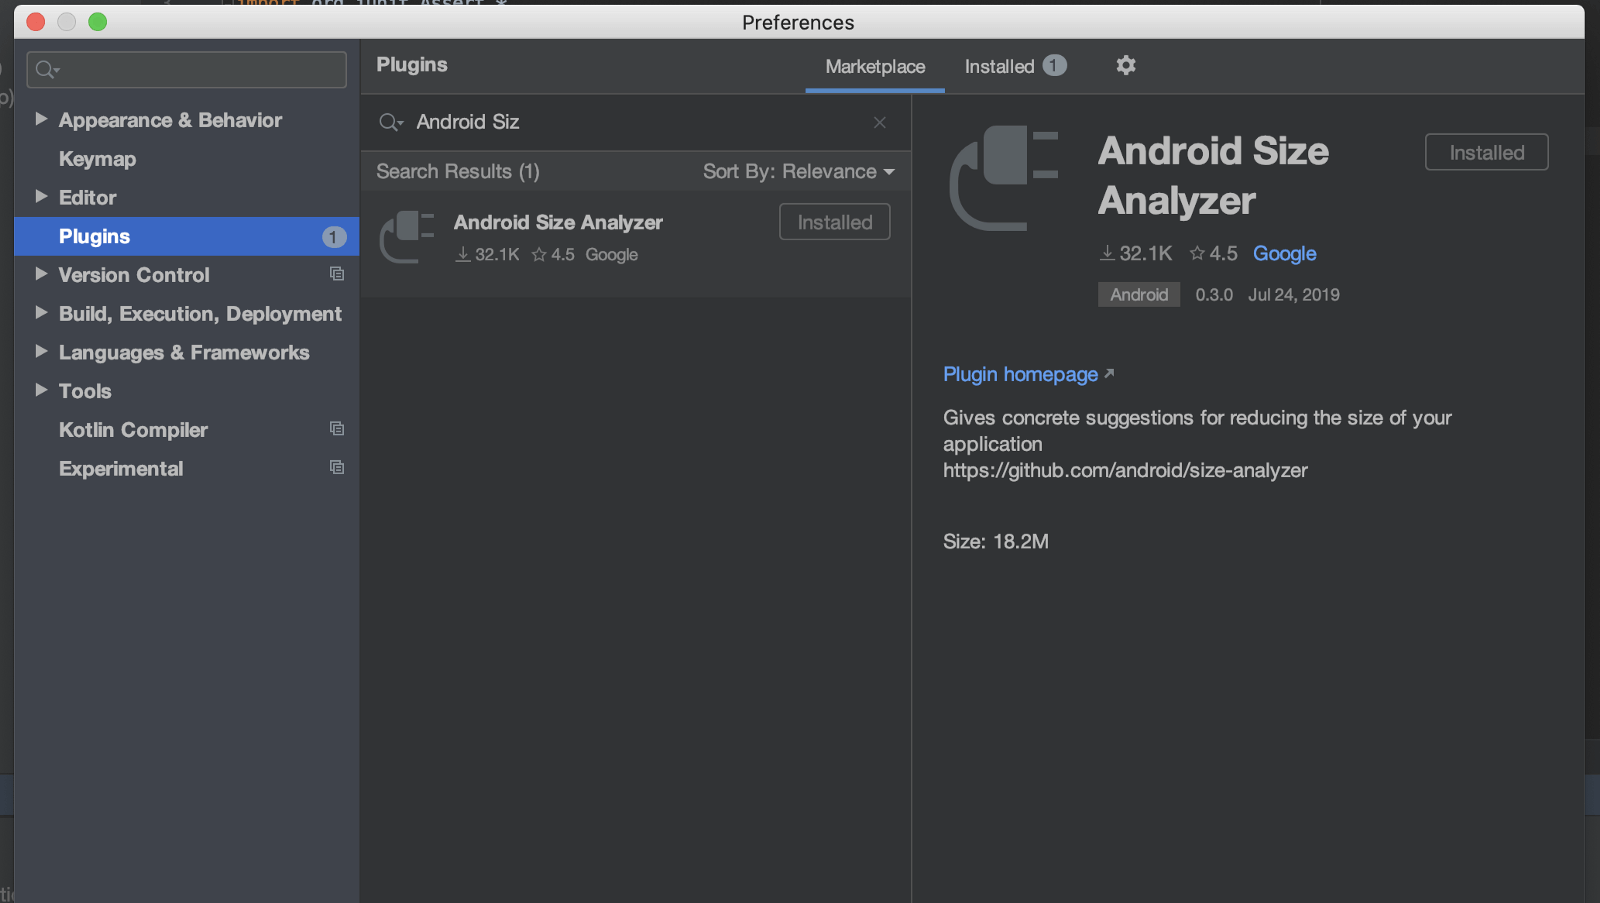Click the Google vendor text in result row
The width and height of the screenshot is (1600, 903).
612,254
